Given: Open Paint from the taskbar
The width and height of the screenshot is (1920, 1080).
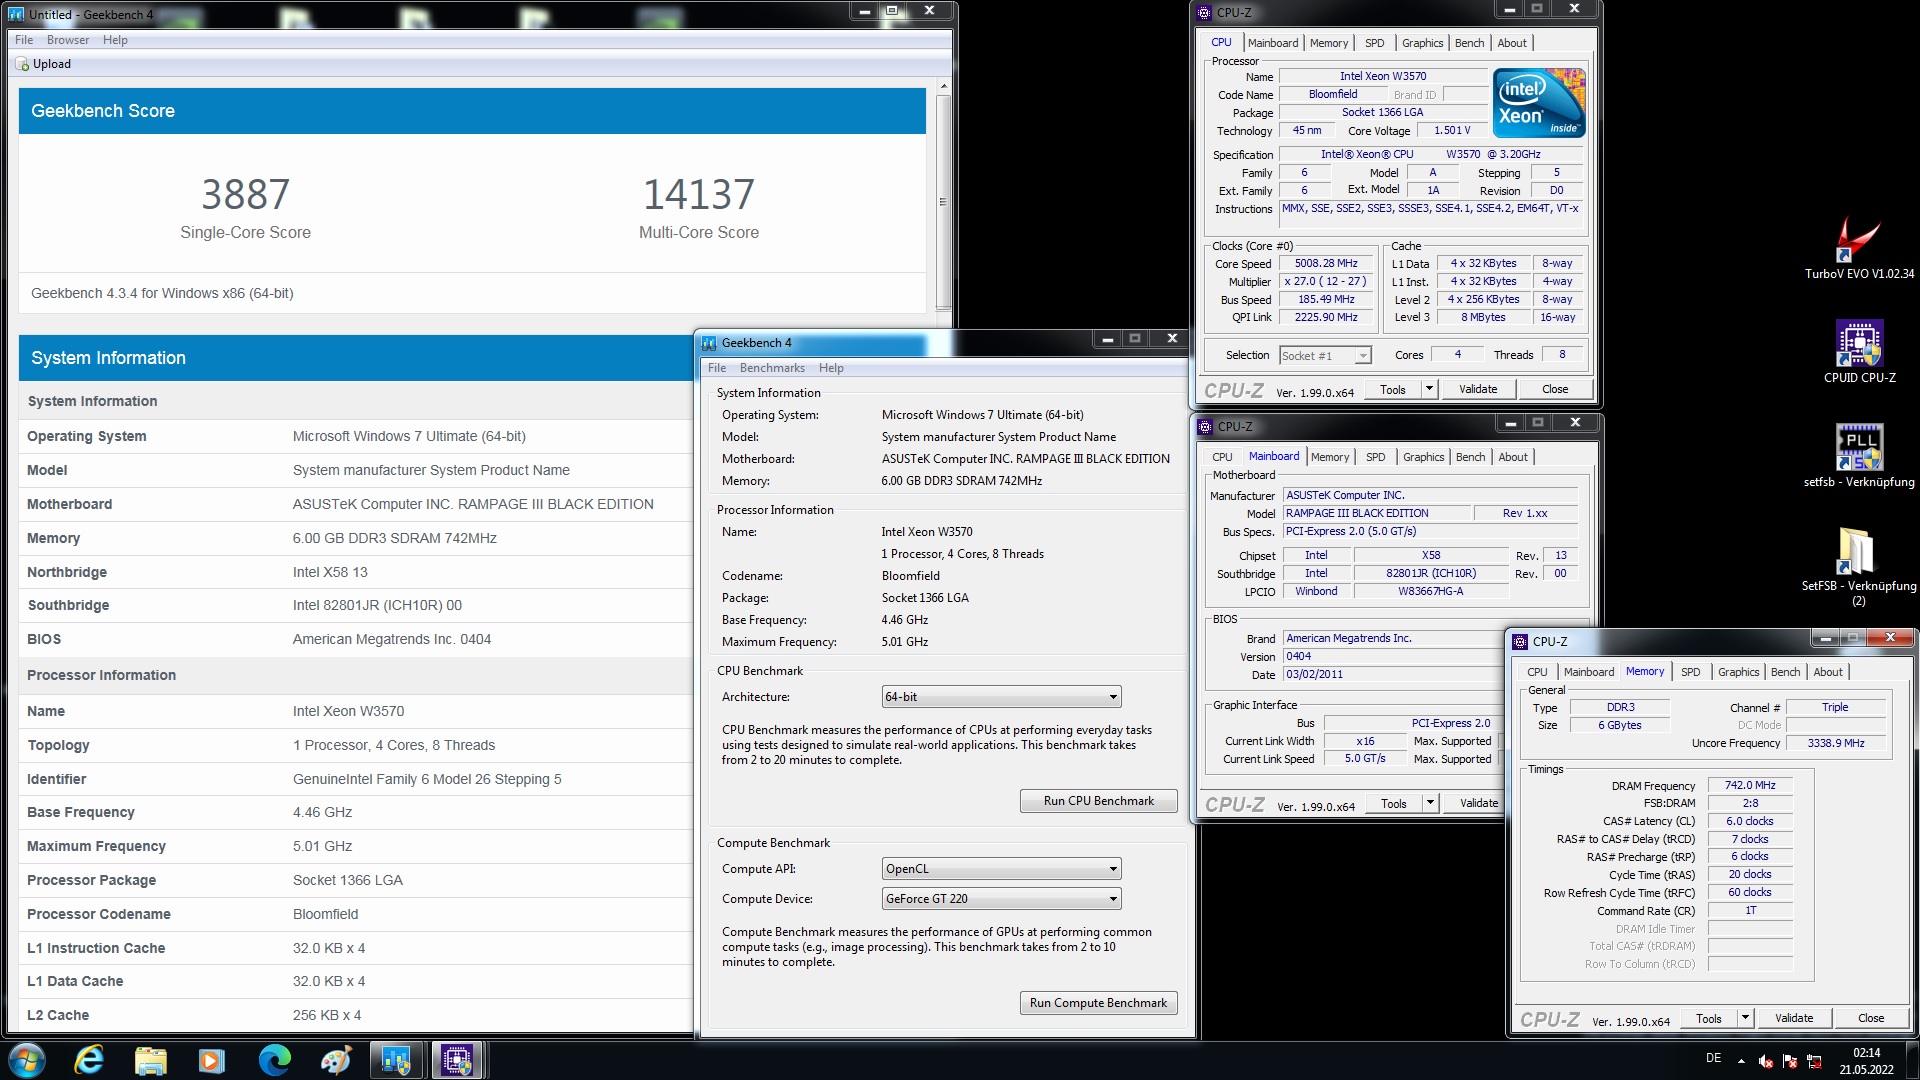Looking at the screenshot, I should click(x=335, y=1060).
